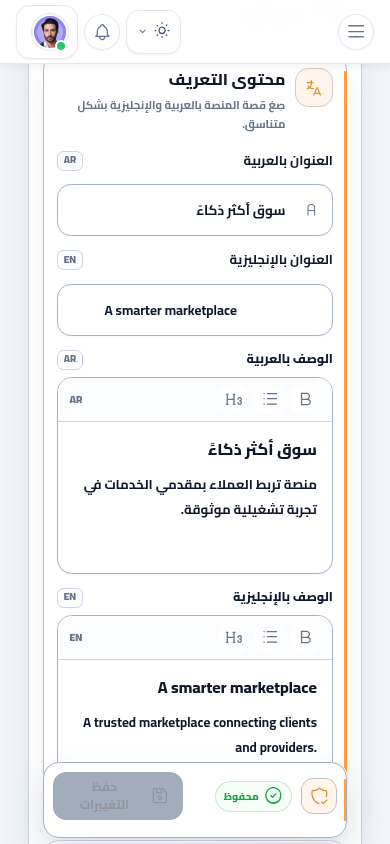This screenshot has width=390, height=844.
Task: Open the notifications bell
Action: coord(102,32)
